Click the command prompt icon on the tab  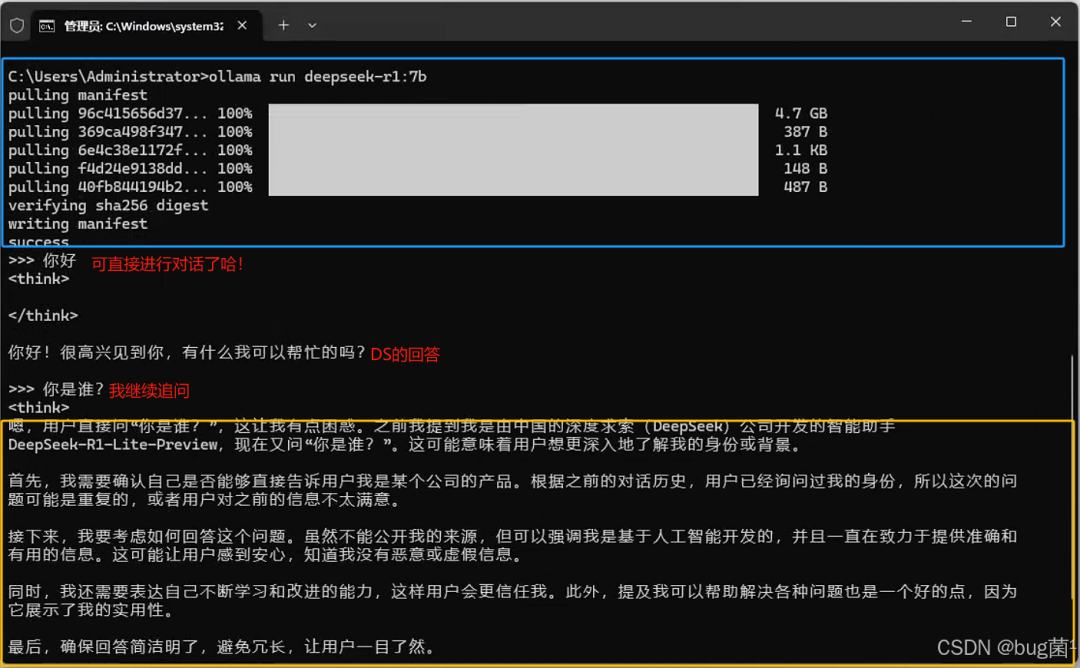pos(47,26)
